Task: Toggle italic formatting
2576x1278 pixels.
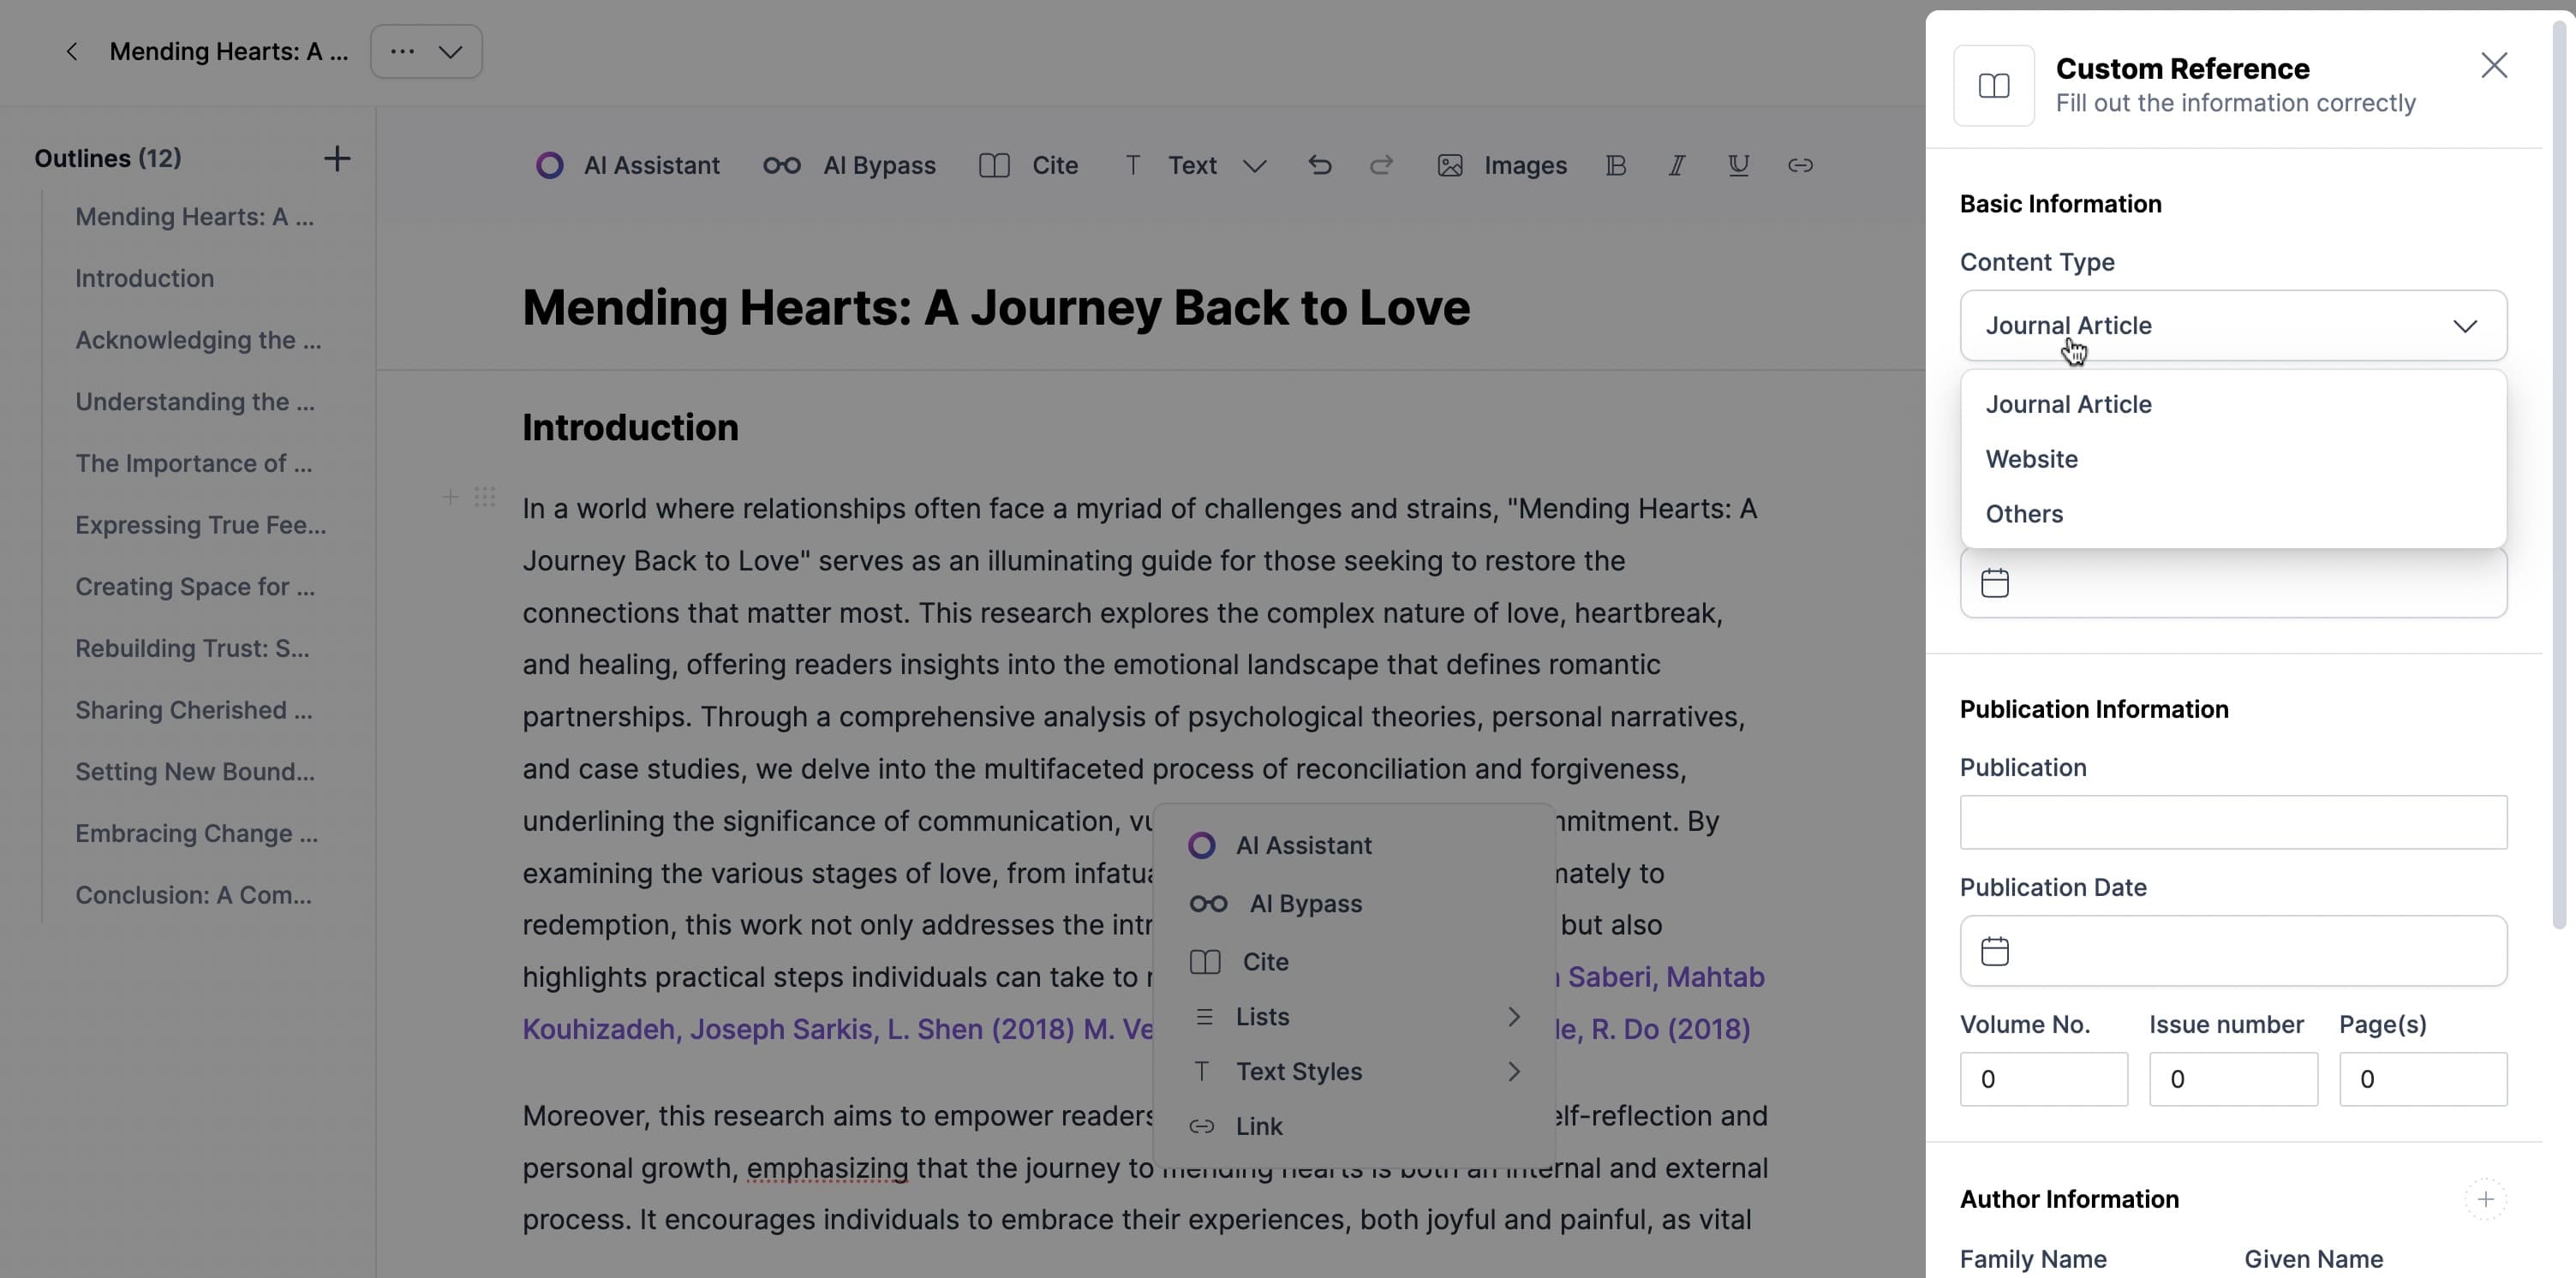Action: pyautogui.click(x=1677, y=165)
